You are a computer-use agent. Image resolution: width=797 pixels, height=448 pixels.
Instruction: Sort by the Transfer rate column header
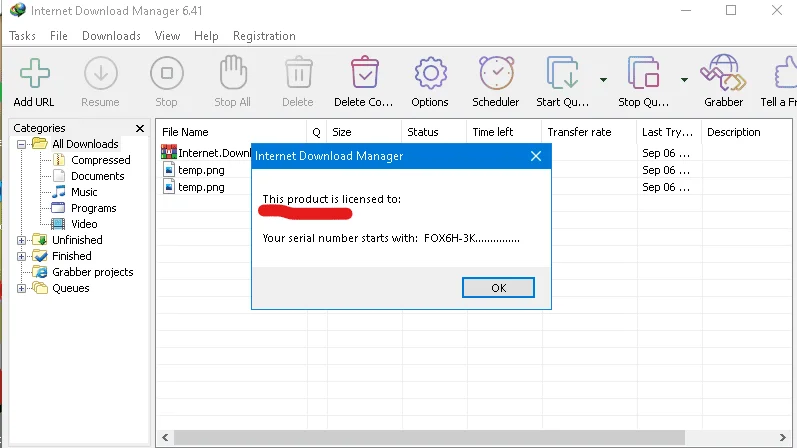point(589,132)
